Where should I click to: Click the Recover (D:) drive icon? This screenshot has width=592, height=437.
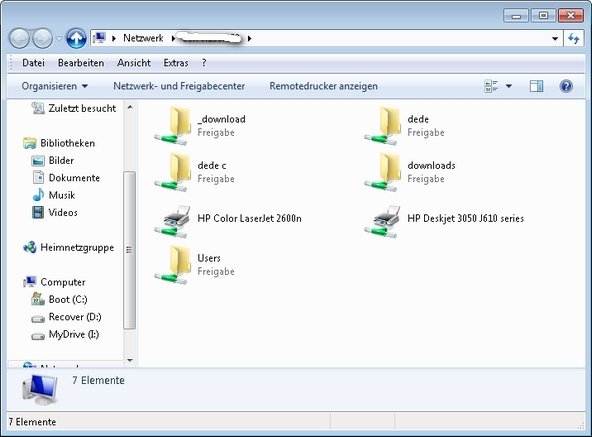pos(38,318)
